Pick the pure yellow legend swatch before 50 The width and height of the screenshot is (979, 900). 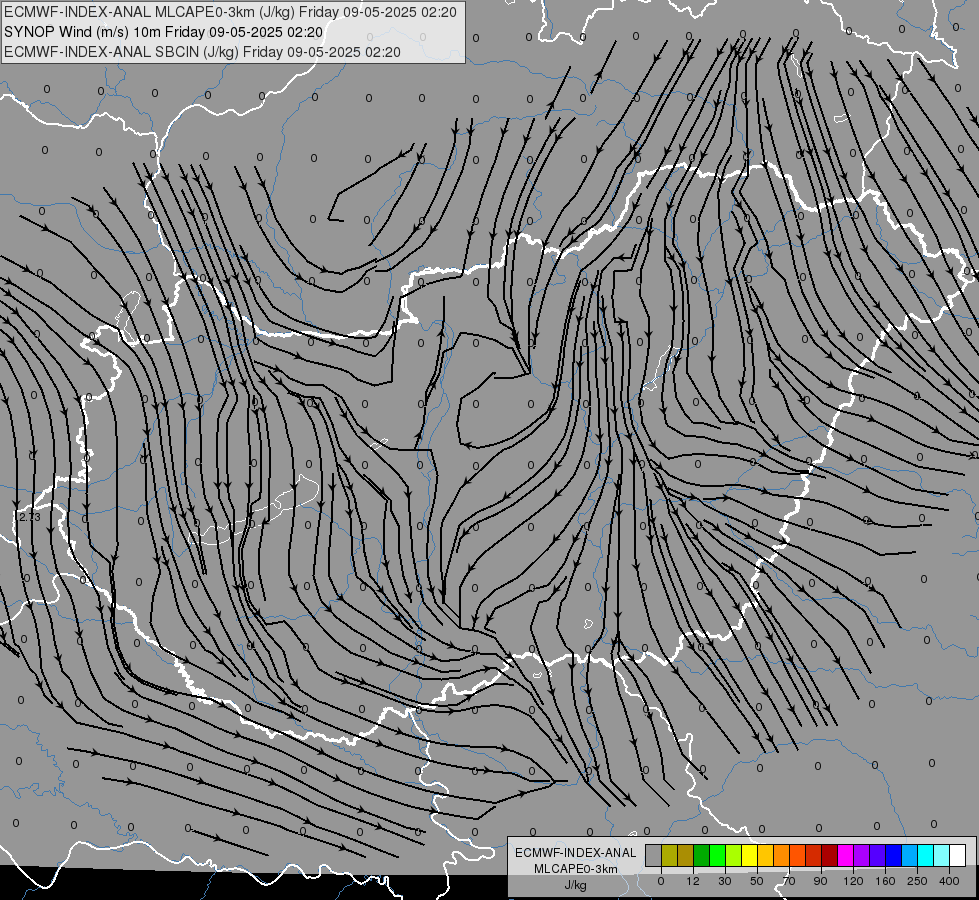[749, 855]
